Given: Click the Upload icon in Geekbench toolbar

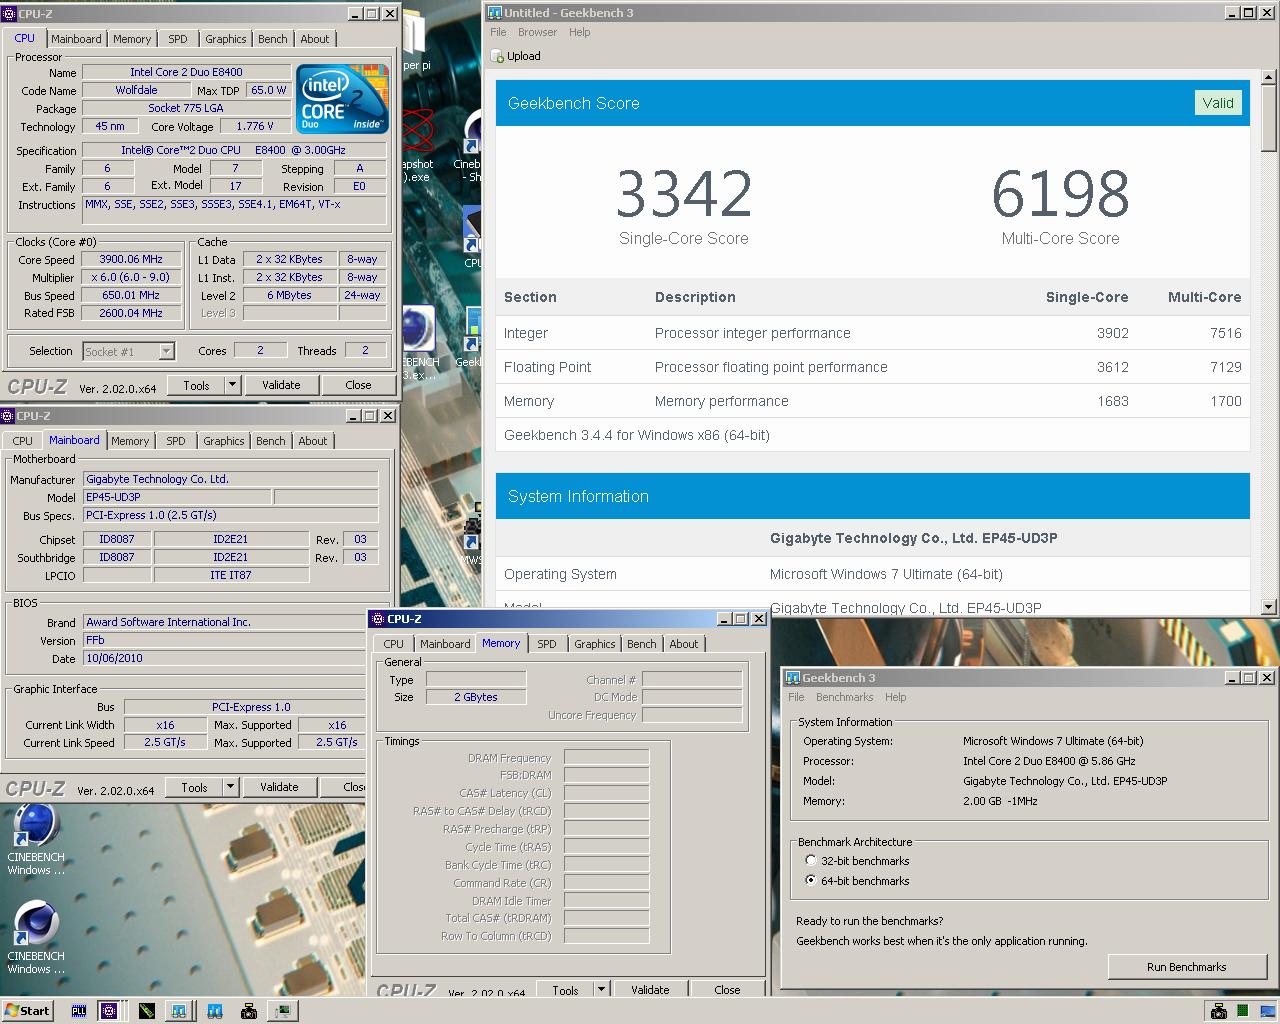Looking at the screenshot, I should (x=497, y=56).
